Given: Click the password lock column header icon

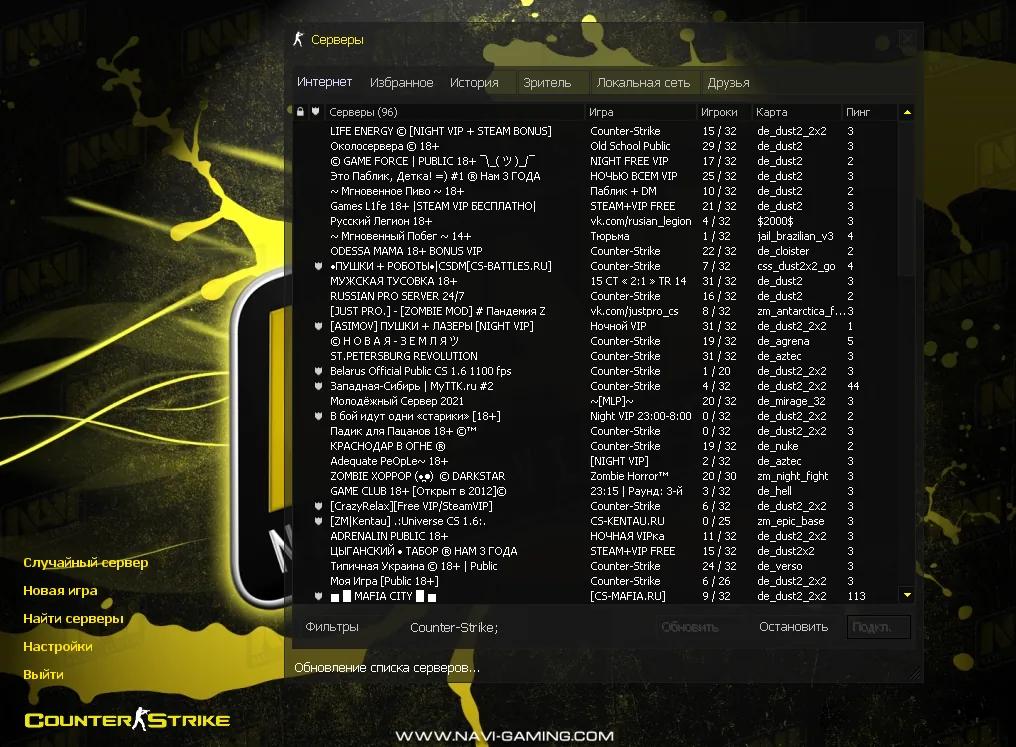Looking at the screenshot, I should point(300,112).
